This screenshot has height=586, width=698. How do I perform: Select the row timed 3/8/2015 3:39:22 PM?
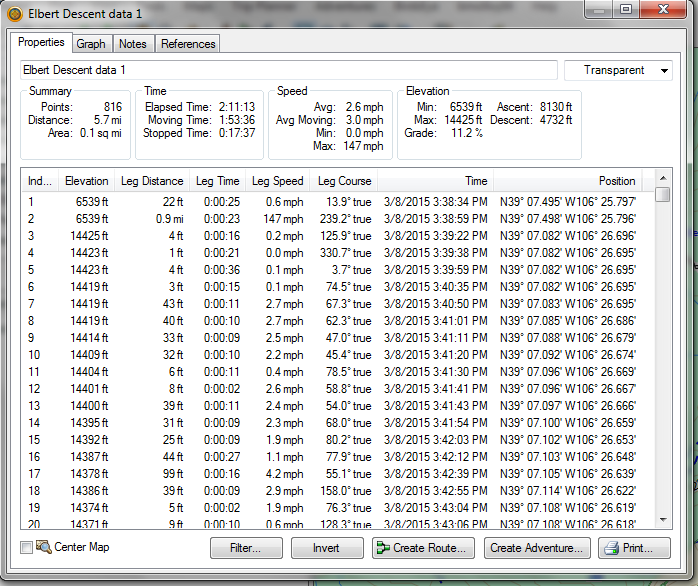(337, 236)
